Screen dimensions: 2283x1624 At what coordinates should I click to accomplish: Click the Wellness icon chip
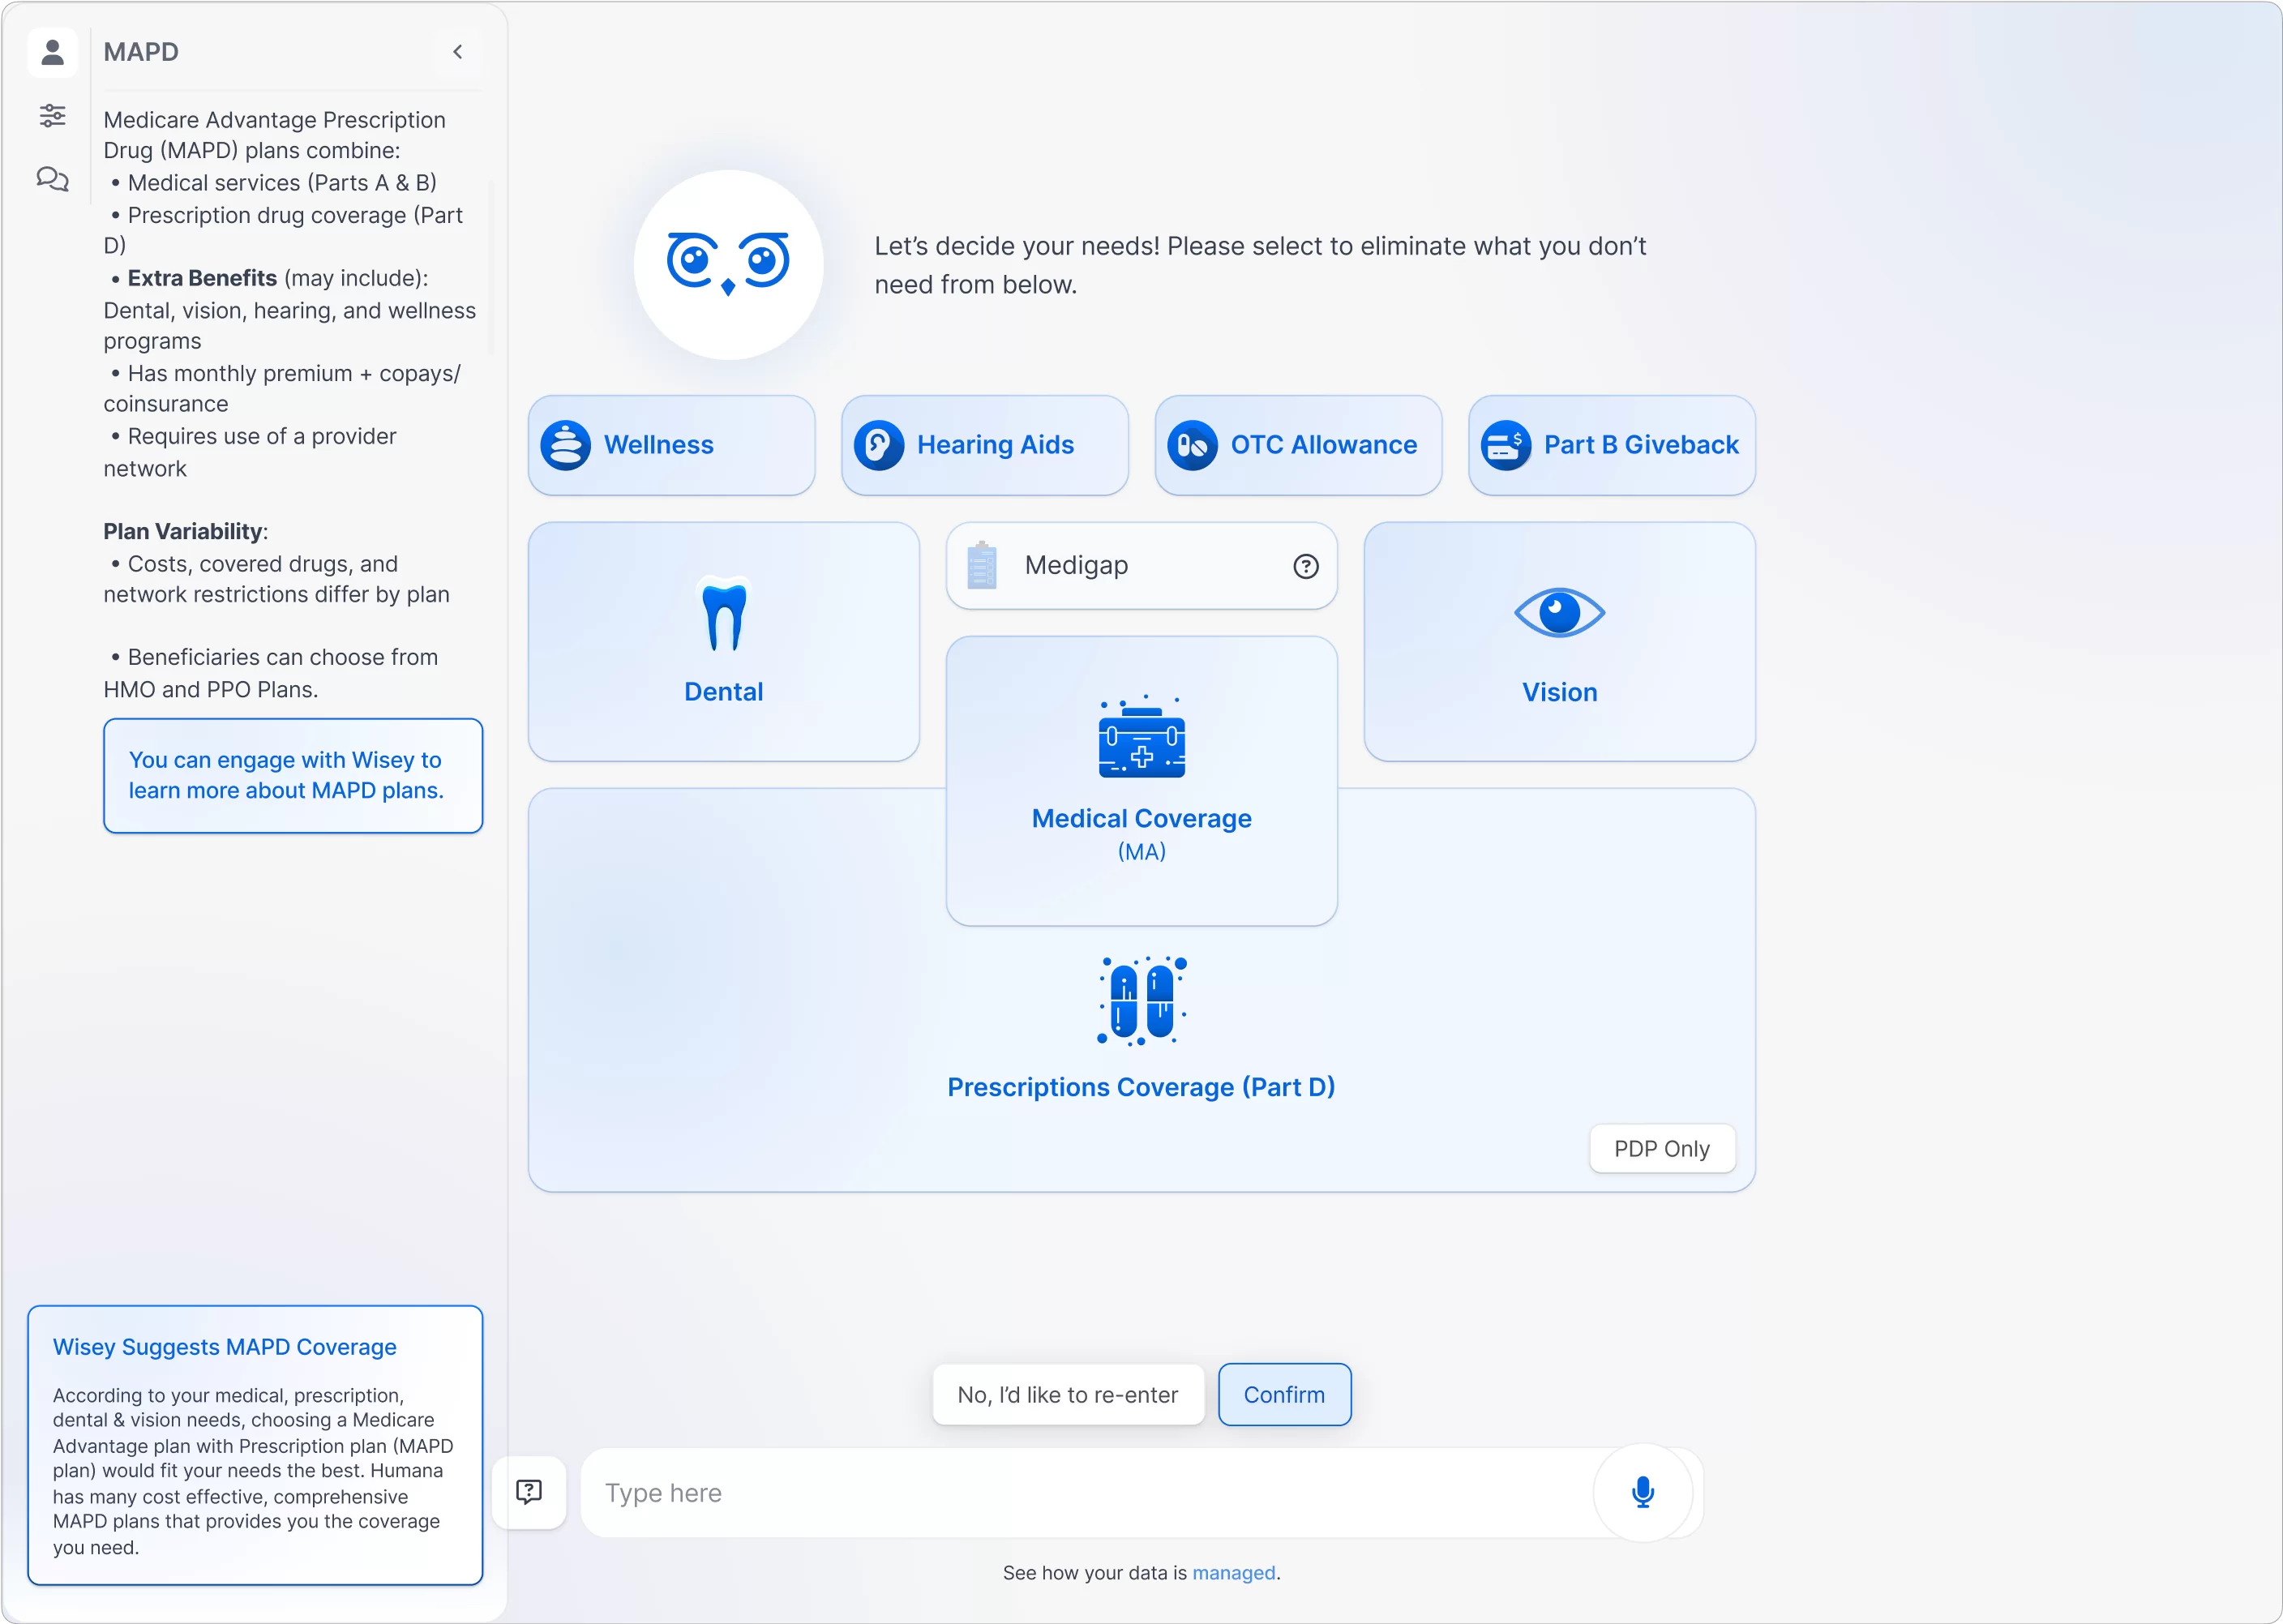(567, 445)
